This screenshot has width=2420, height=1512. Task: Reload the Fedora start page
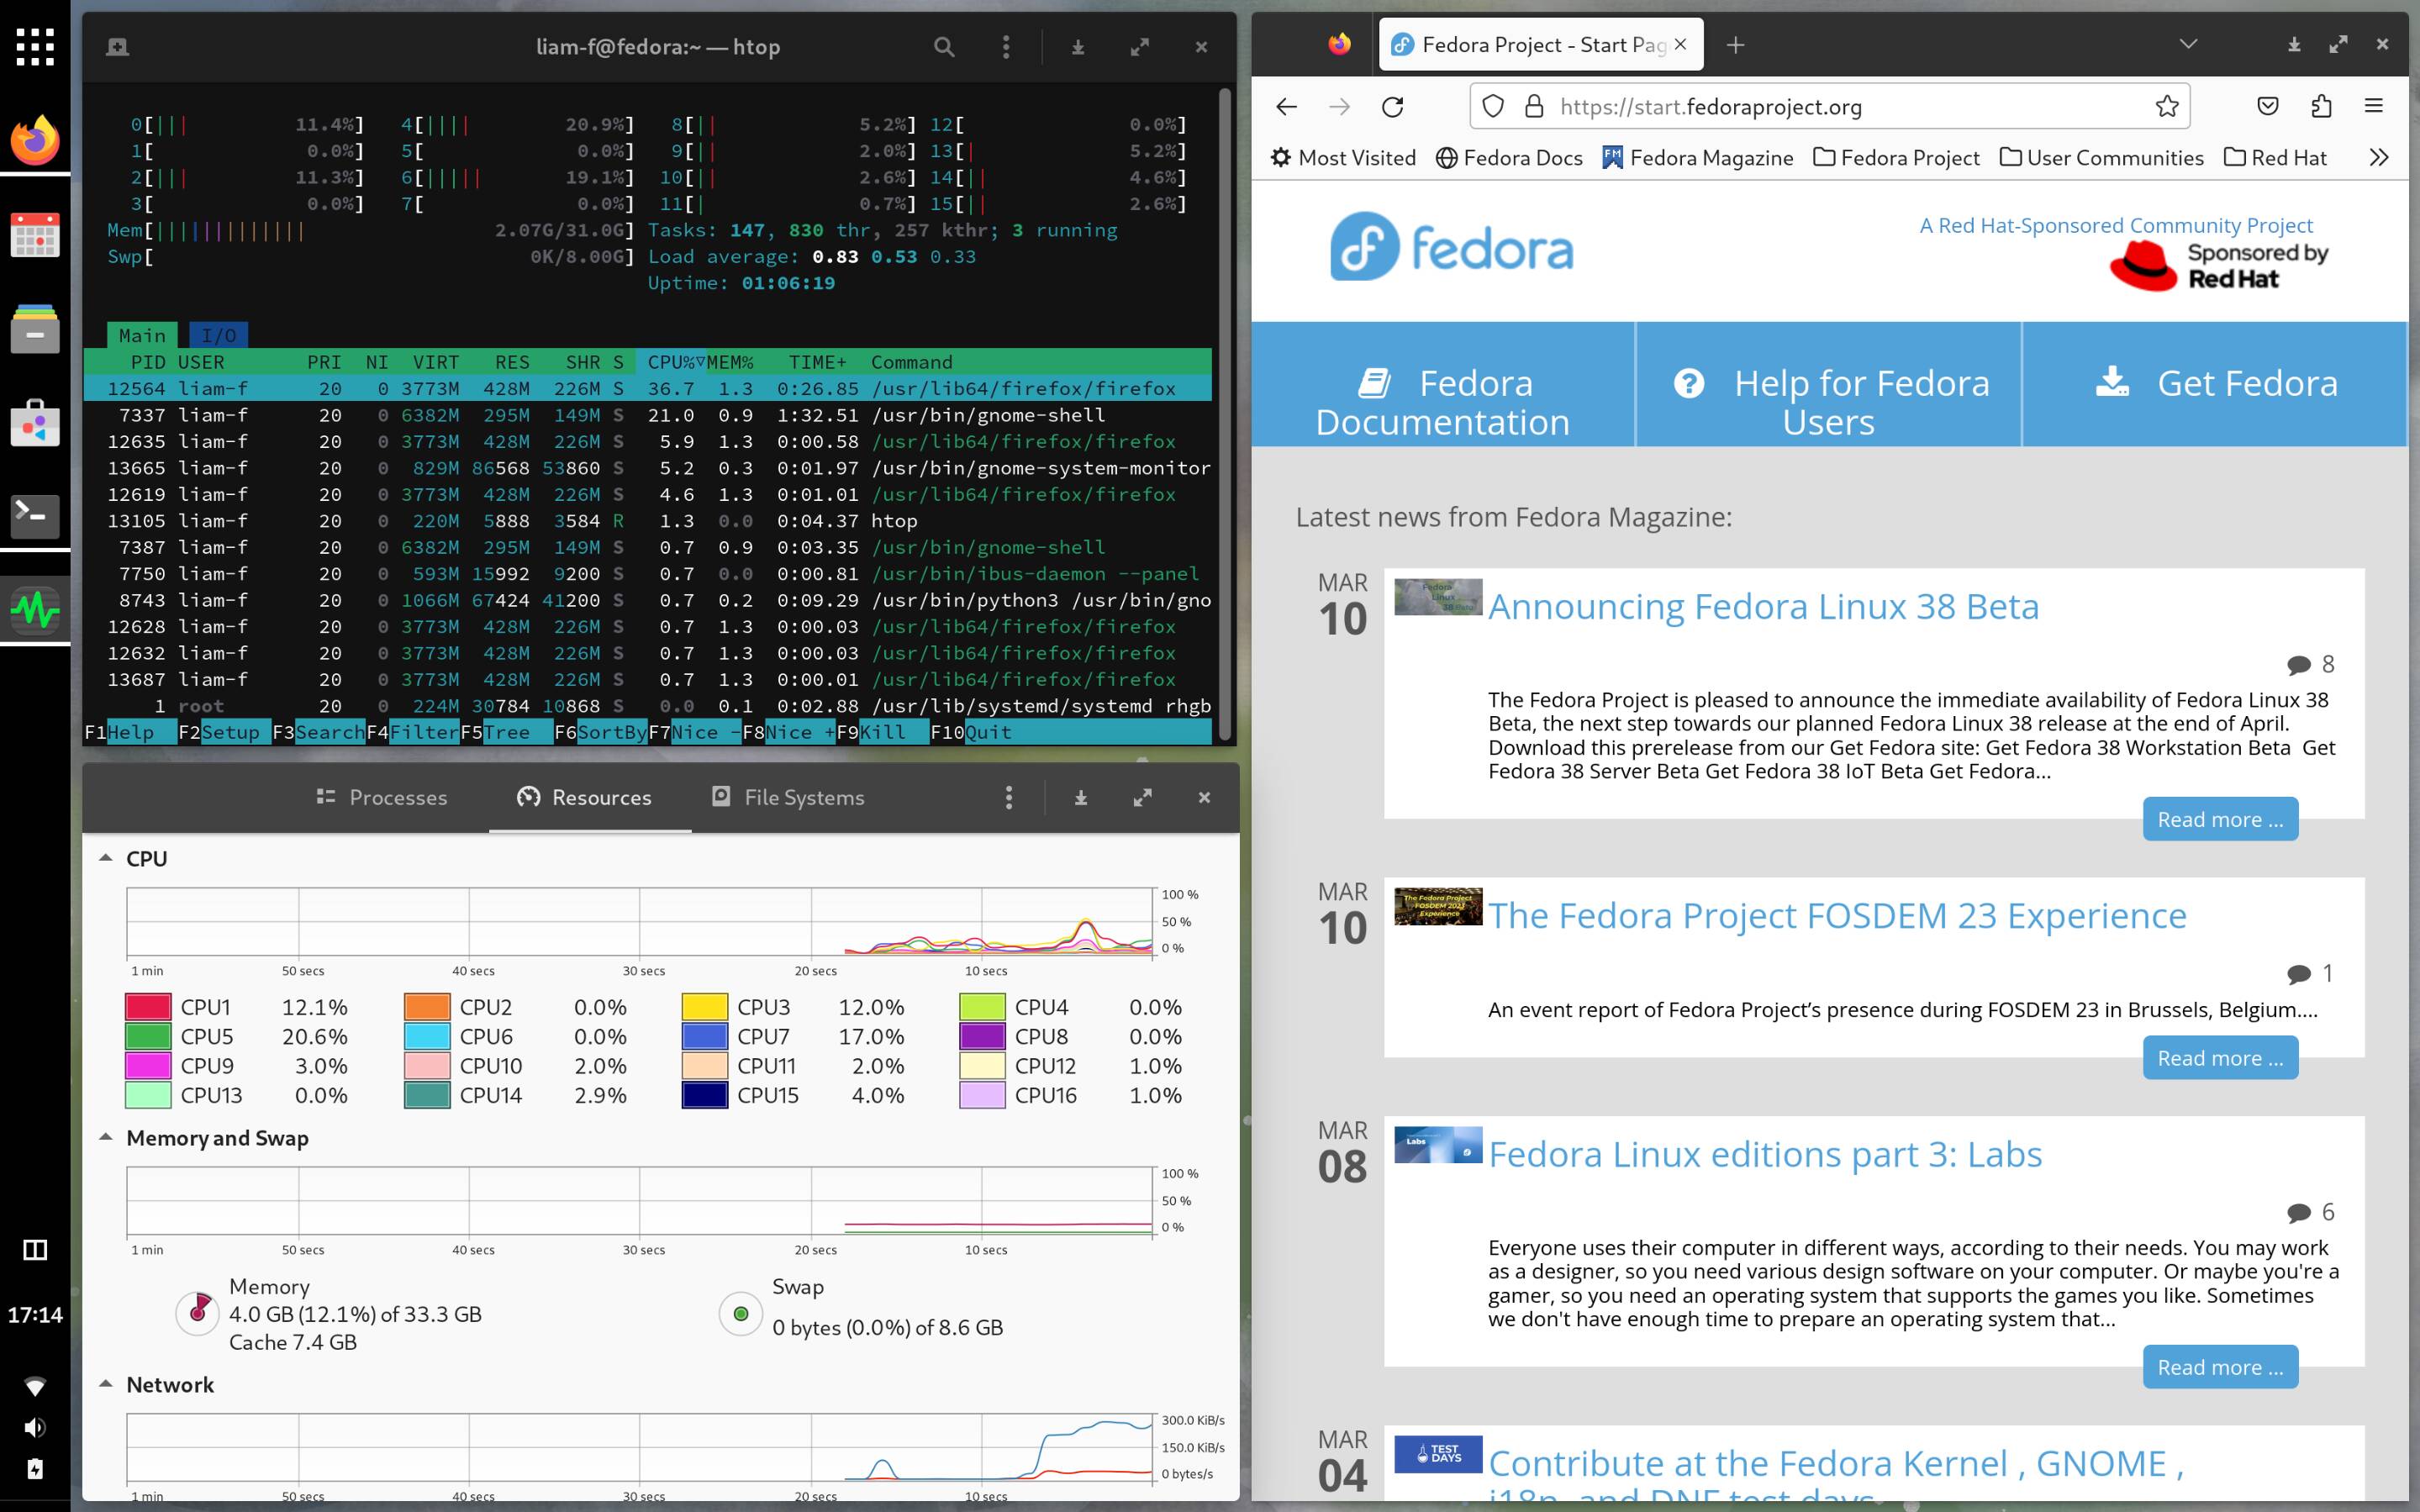pyautogui.click(x=1392, y=107)
